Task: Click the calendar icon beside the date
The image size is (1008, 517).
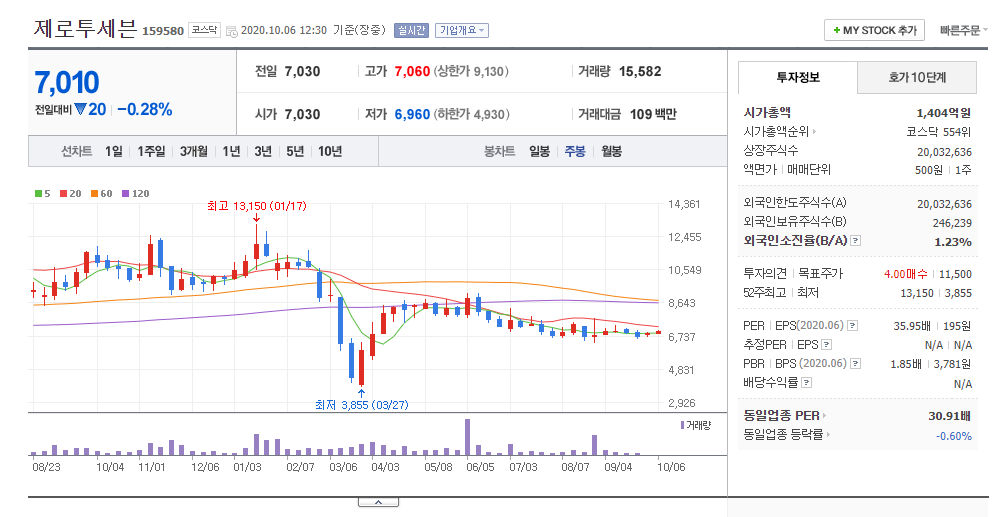Action: point(231,32)
